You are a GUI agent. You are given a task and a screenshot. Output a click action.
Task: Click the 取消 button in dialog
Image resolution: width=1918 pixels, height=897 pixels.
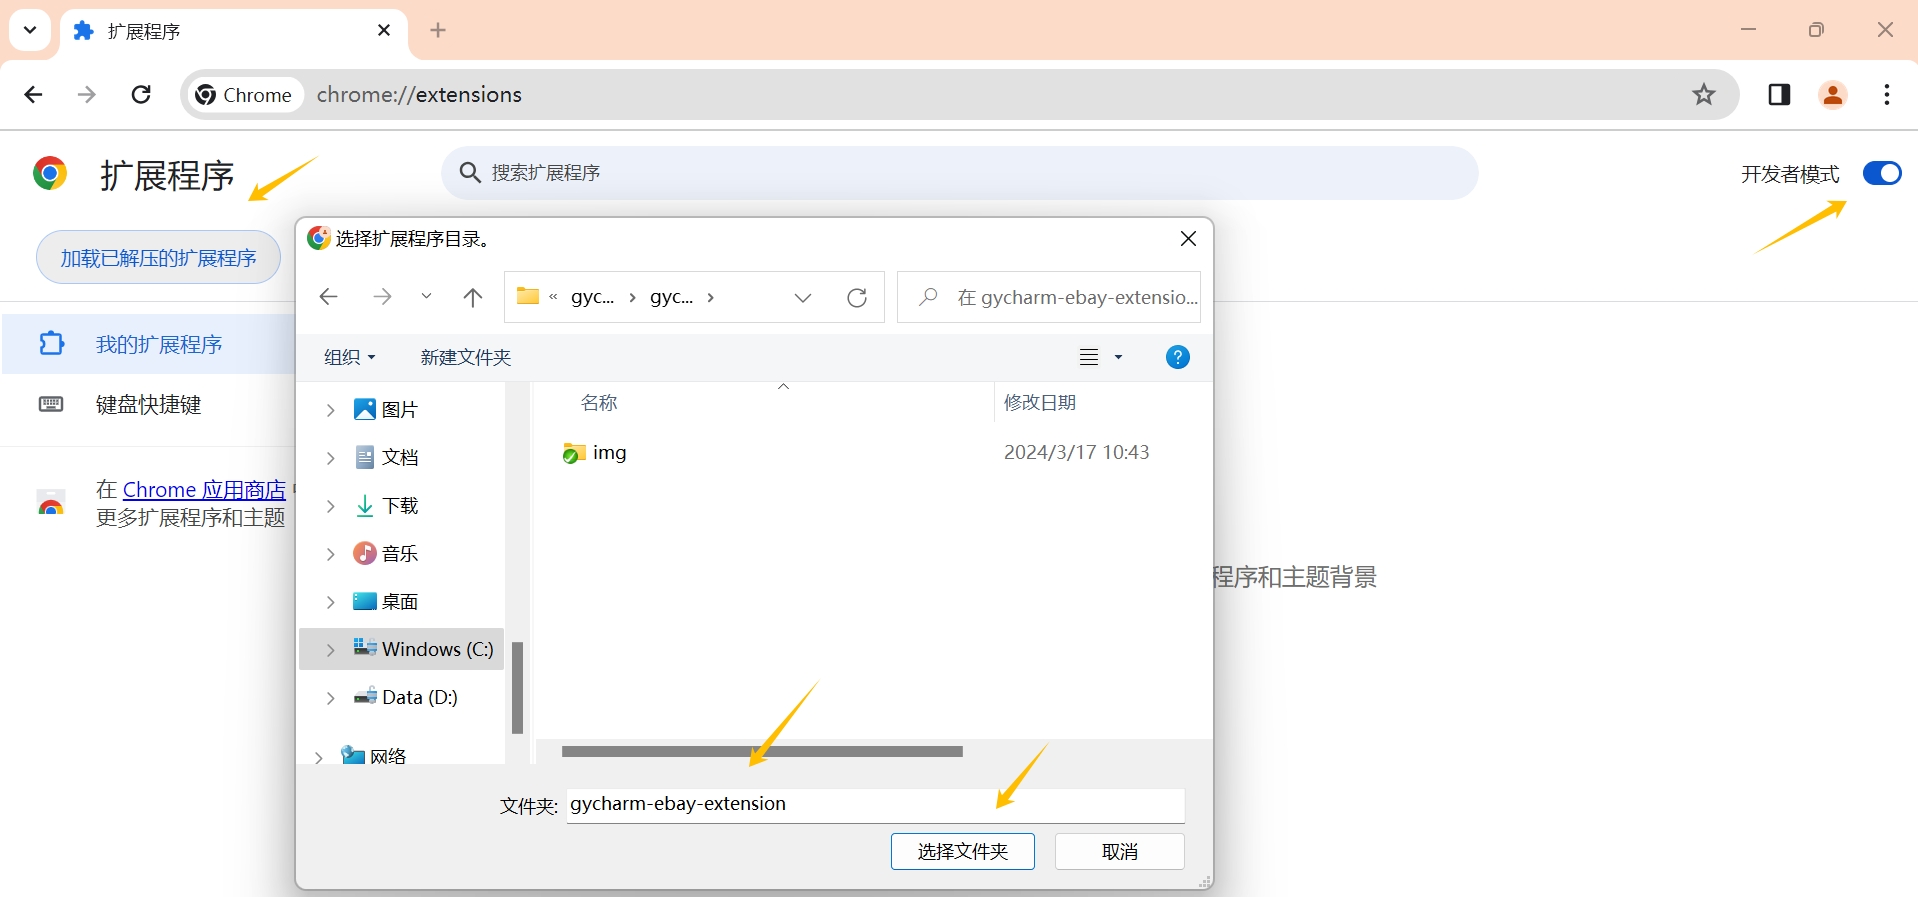click(x=1119, y=851)
